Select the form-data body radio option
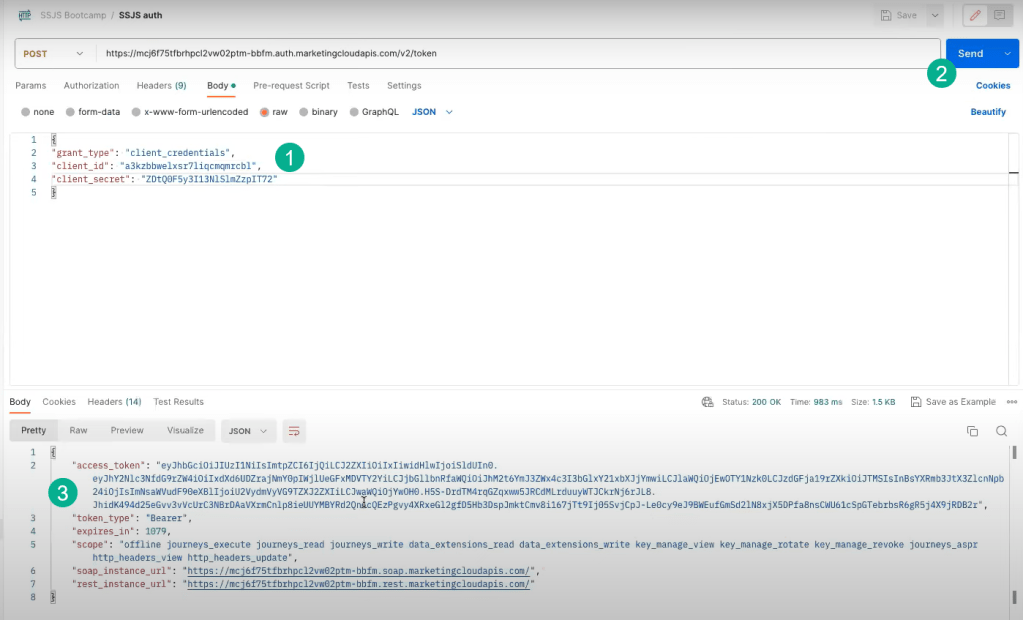 pos(70,112)
